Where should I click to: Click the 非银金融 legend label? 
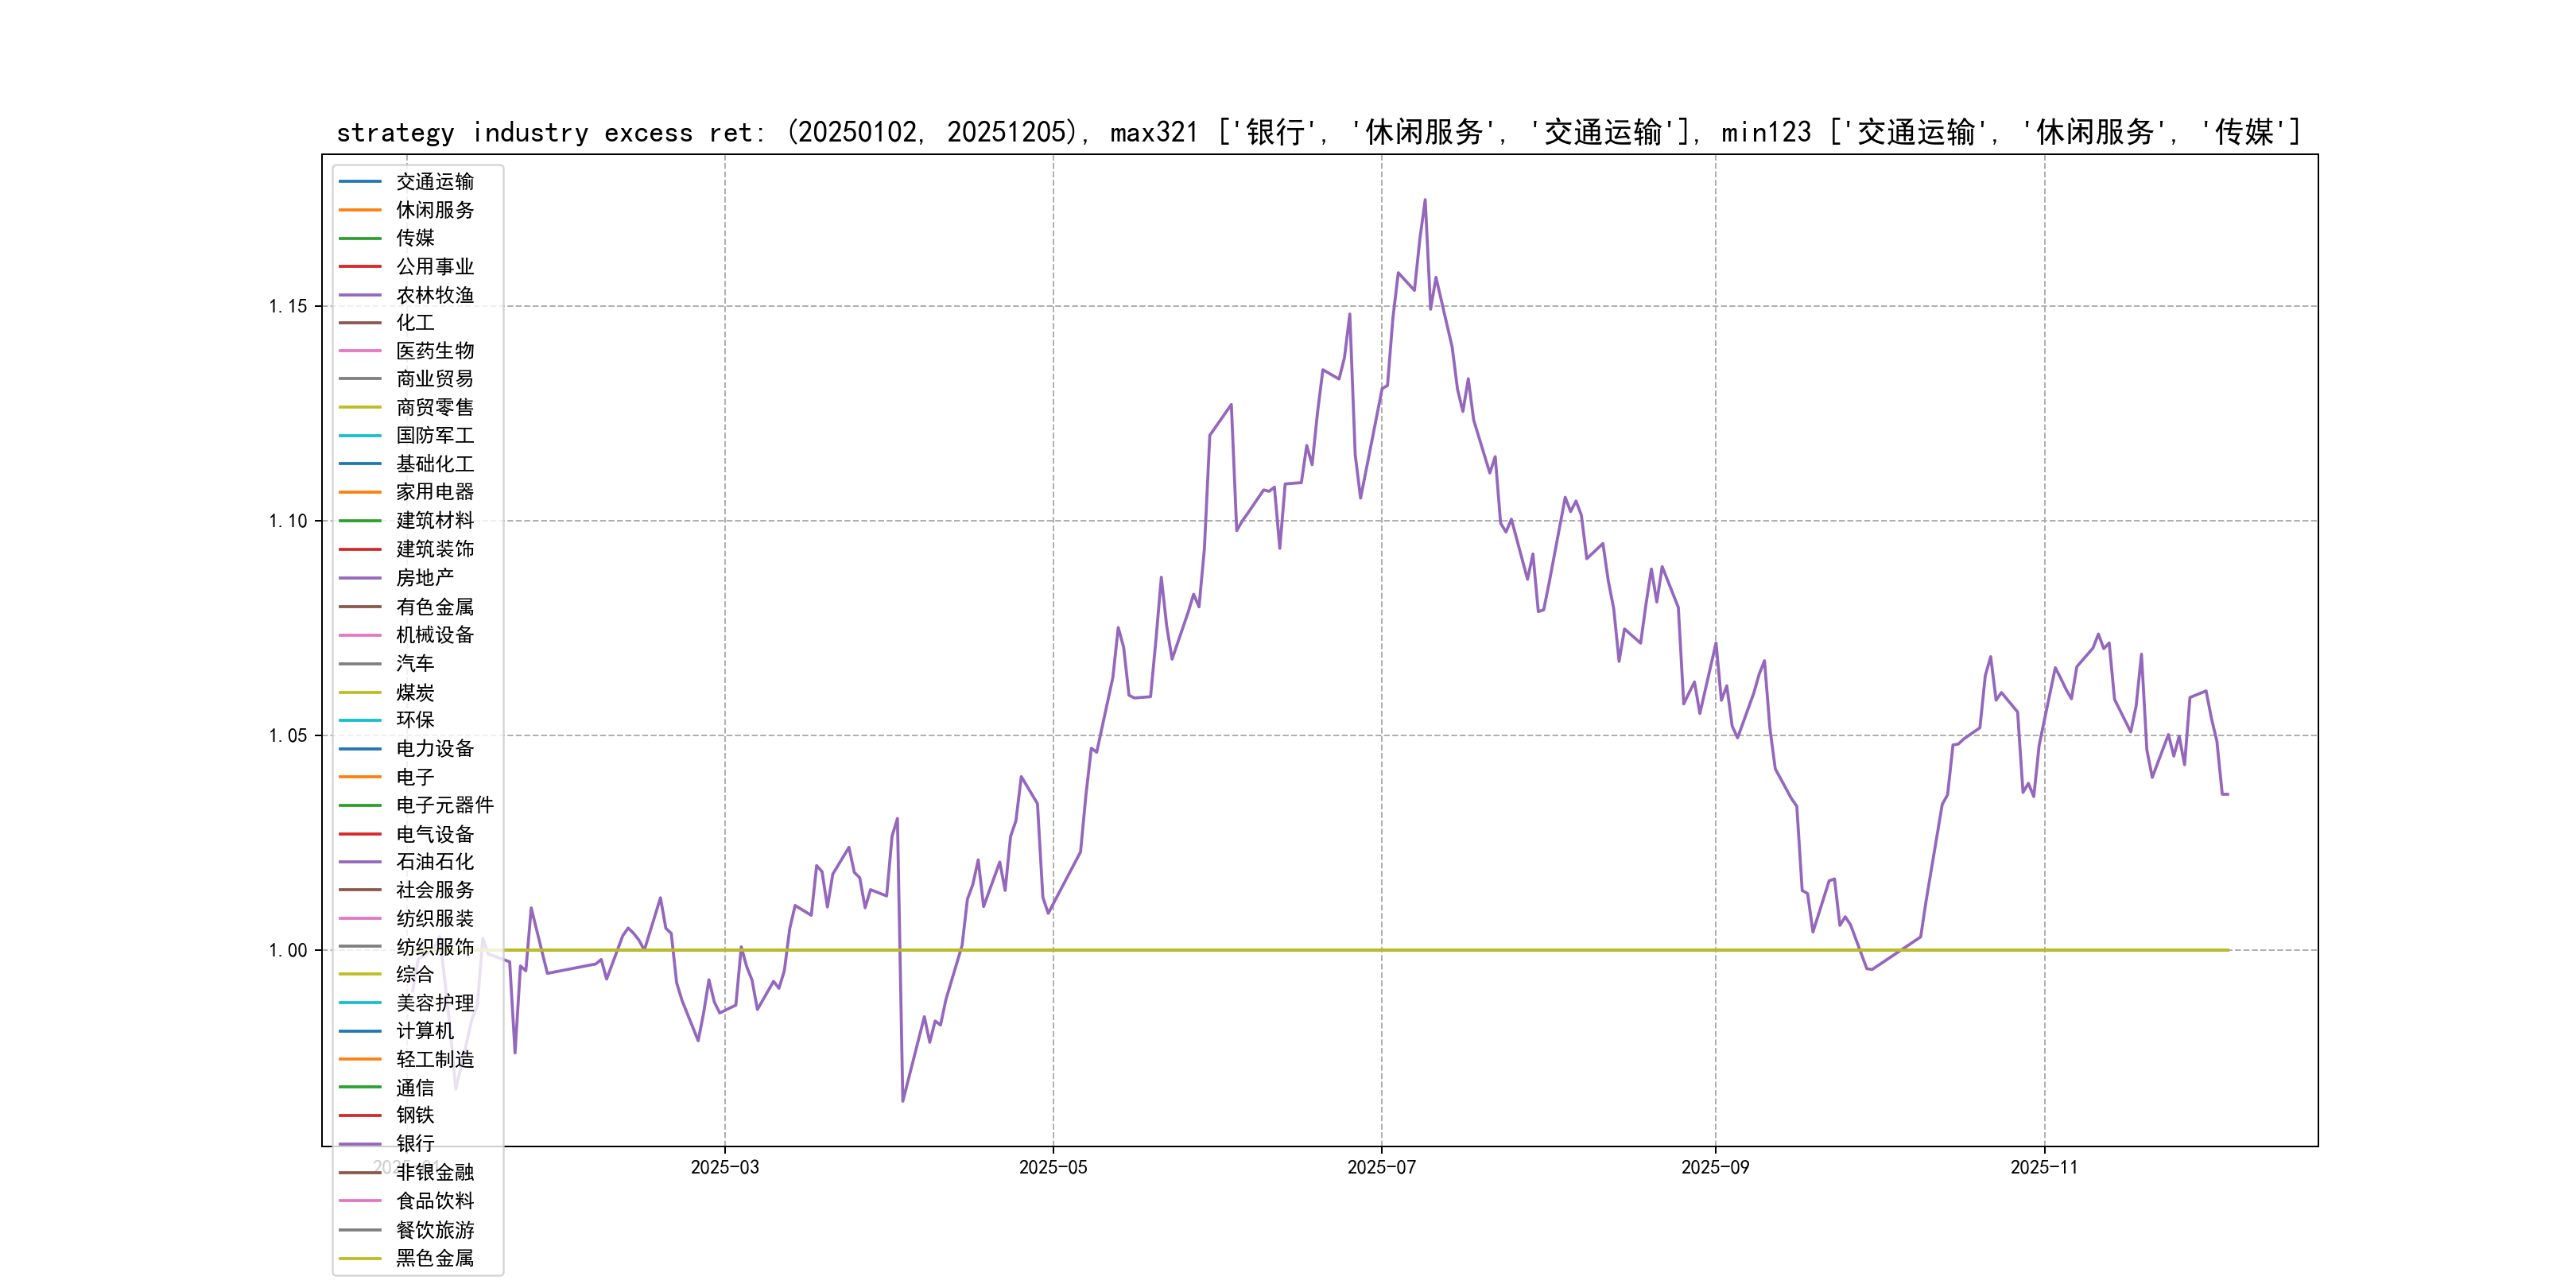point(434,1172)
